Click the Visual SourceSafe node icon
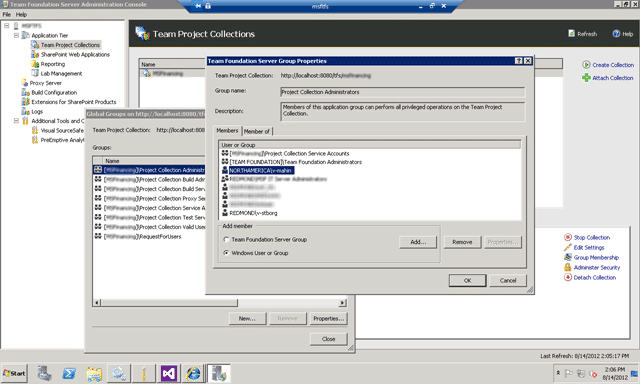This screenshot has width=640, height=384. [35, 130]
